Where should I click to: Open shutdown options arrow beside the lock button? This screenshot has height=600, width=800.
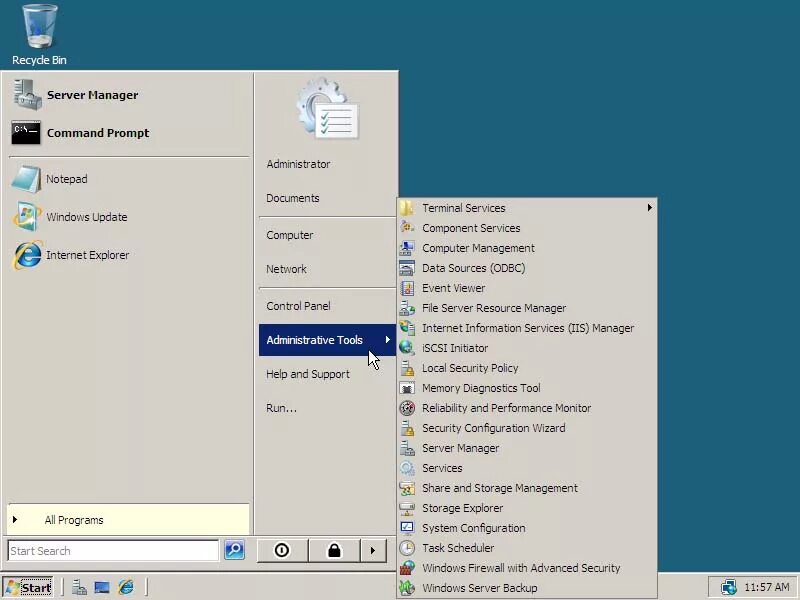(x=373, y=551)
